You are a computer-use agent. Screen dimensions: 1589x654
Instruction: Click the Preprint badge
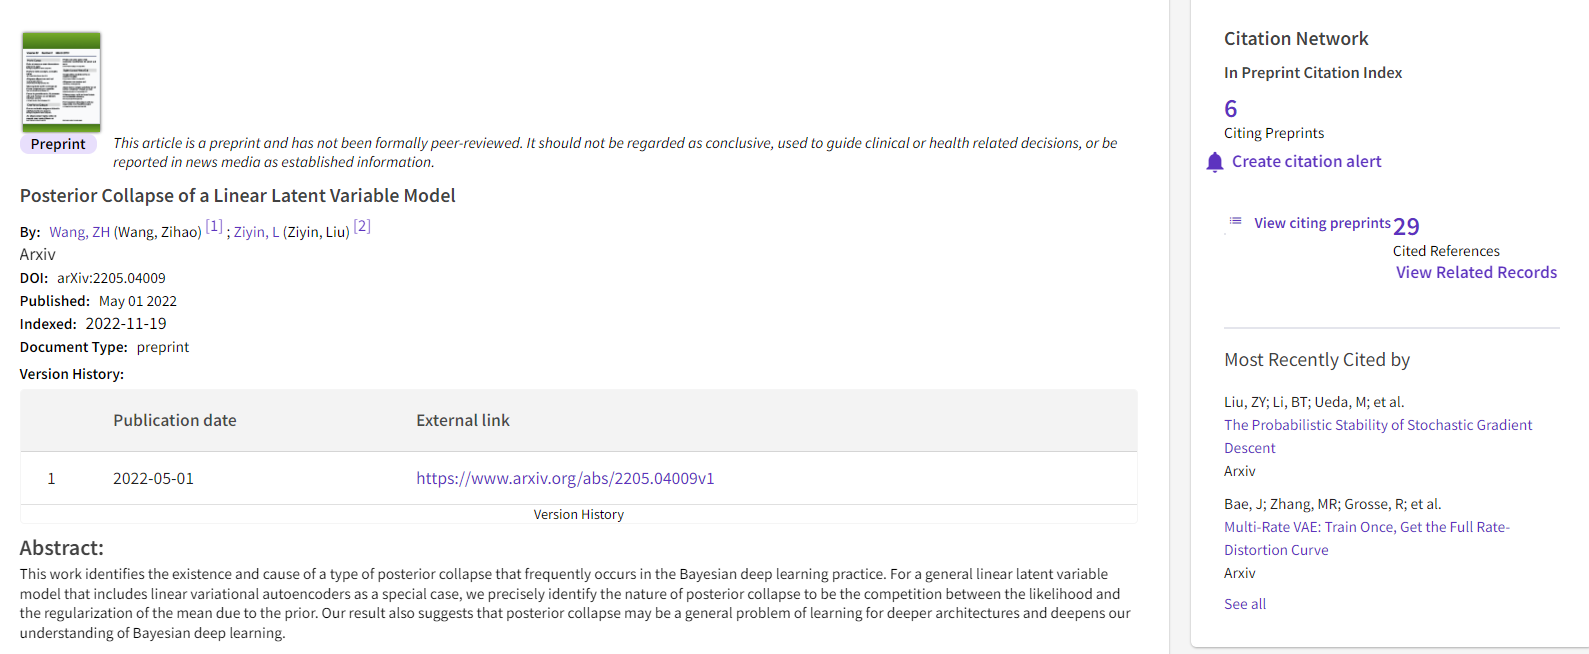pos(58,144)
